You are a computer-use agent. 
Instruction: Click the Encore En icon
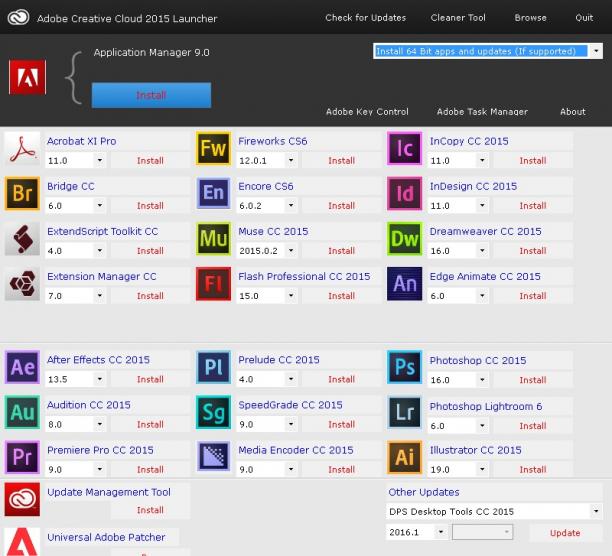click(x=213, y=194)
